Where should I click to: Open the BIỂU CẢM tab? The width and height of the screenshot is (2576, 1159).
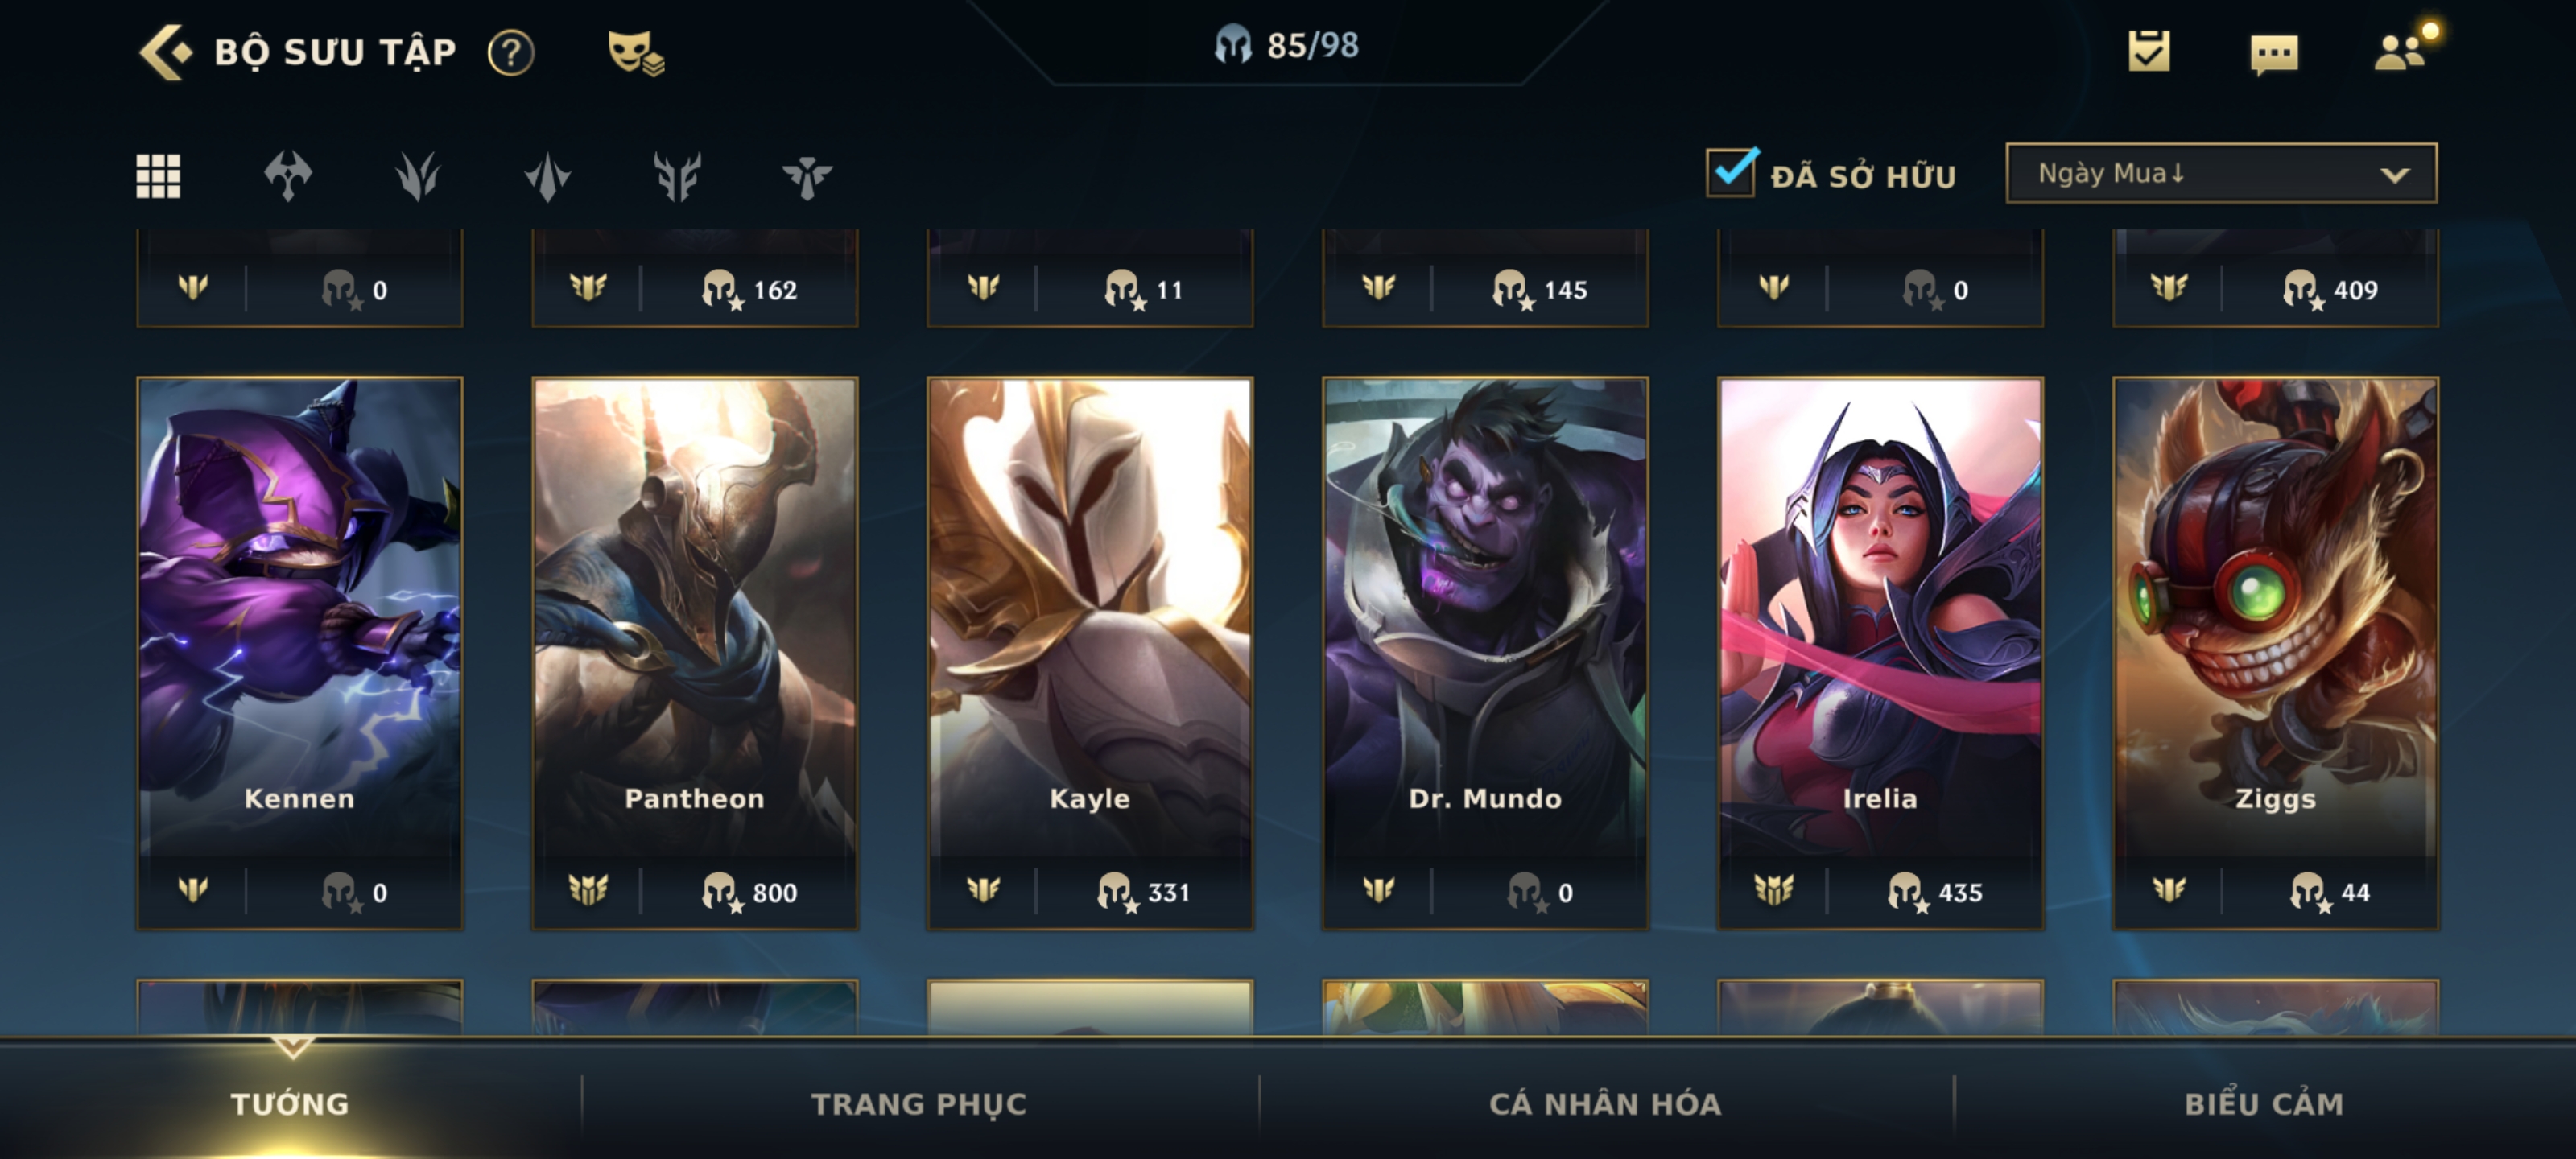coord(2263,1103)
